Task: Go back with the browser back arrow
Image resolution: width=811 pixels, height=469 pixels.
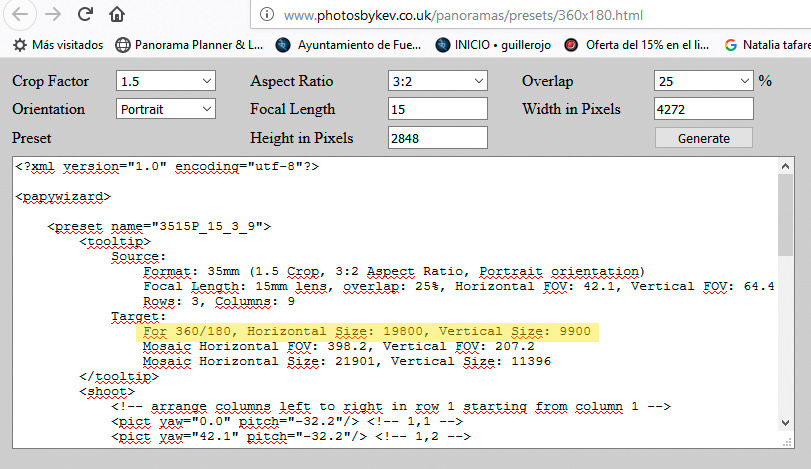Action: click(20, 14)
